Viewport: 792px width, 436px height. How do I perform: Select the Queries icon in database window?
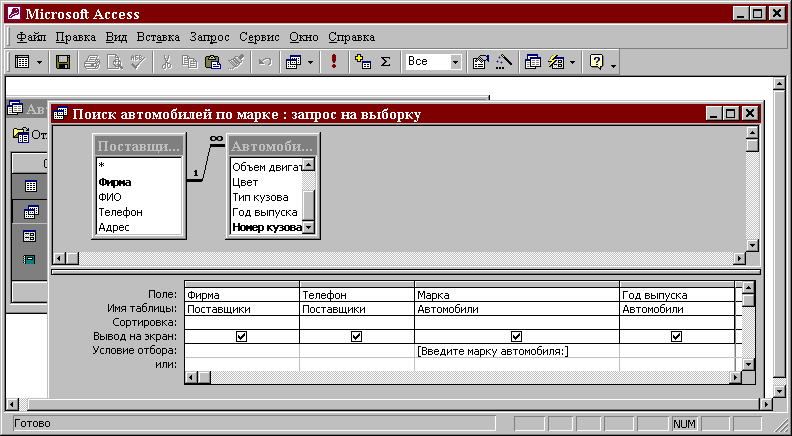tap(30, 212)
